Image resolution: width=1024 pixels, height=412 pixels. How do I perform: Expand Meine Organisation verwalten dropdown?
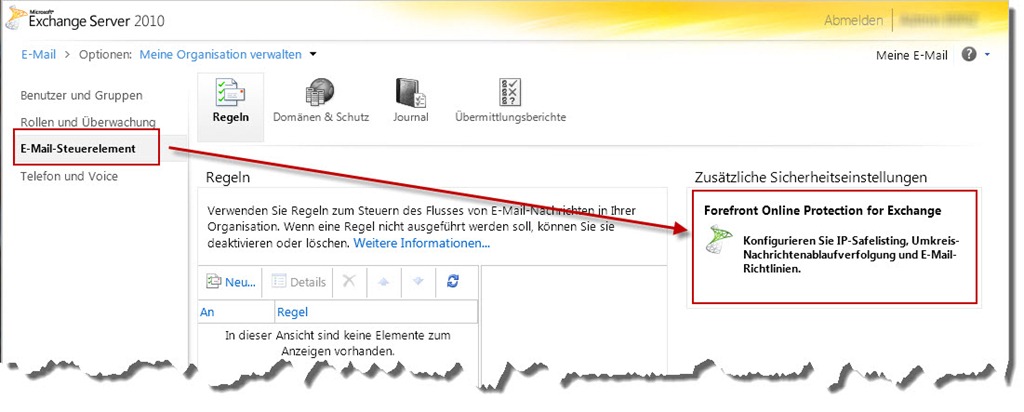coord(313,54)
